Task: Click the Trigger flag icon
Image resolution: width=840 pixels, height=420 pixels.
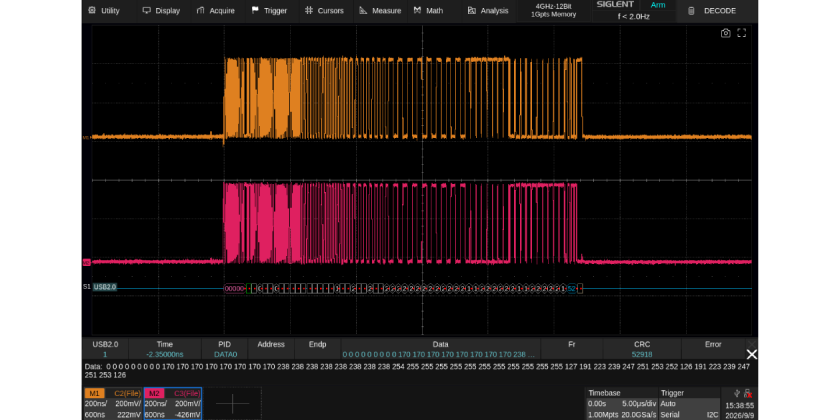Action: point(254,11)
